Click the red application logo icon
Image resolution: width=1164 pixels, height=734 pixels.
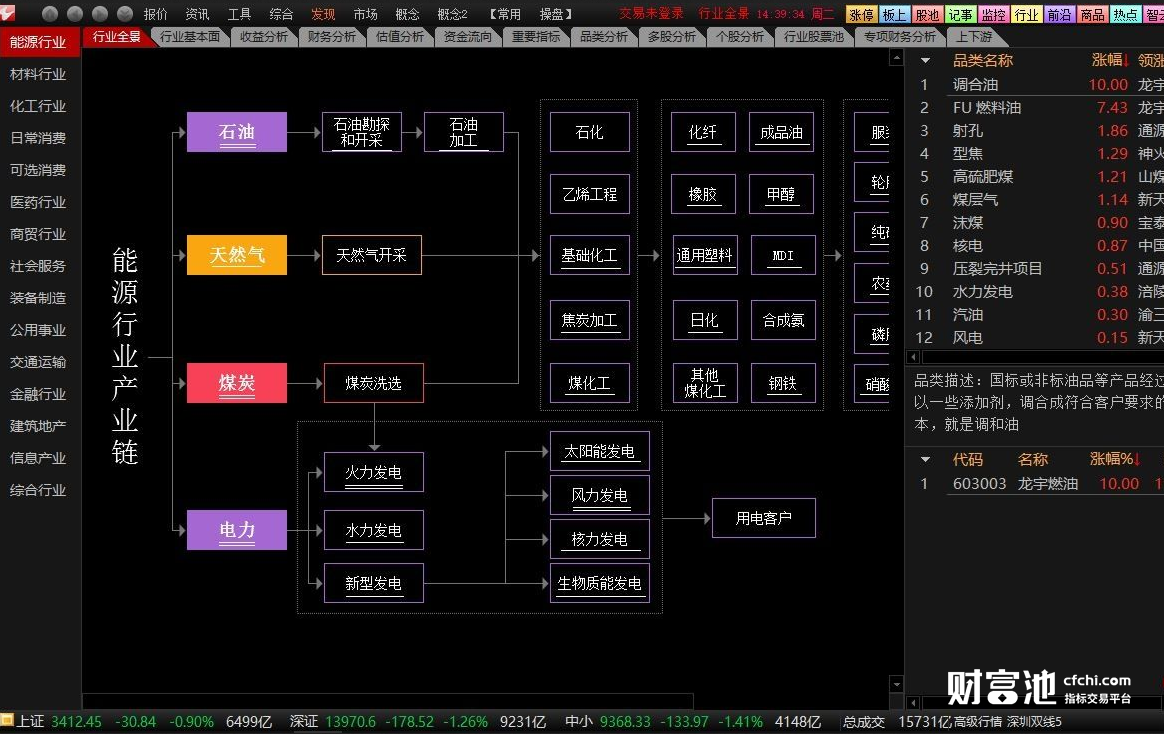click(8, 13)
